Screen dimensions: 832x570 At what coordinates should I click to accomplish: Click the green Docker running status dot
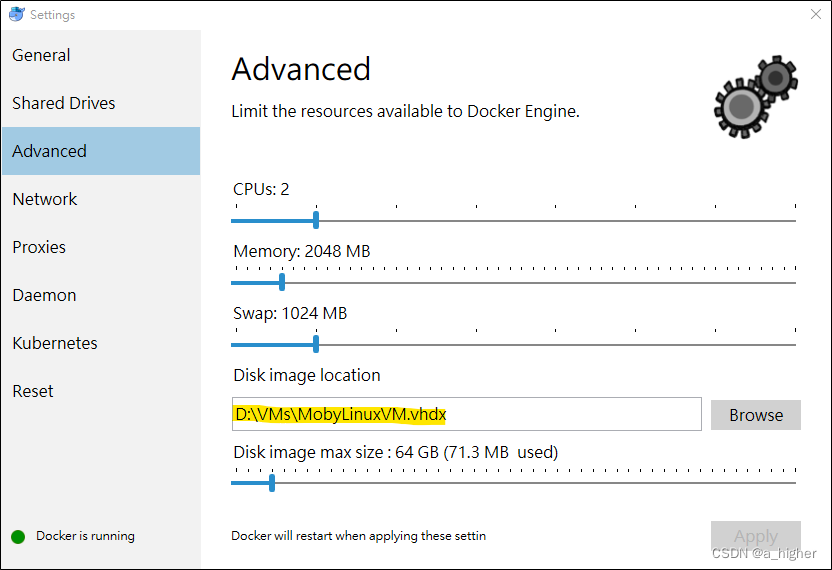pos(18,536)
